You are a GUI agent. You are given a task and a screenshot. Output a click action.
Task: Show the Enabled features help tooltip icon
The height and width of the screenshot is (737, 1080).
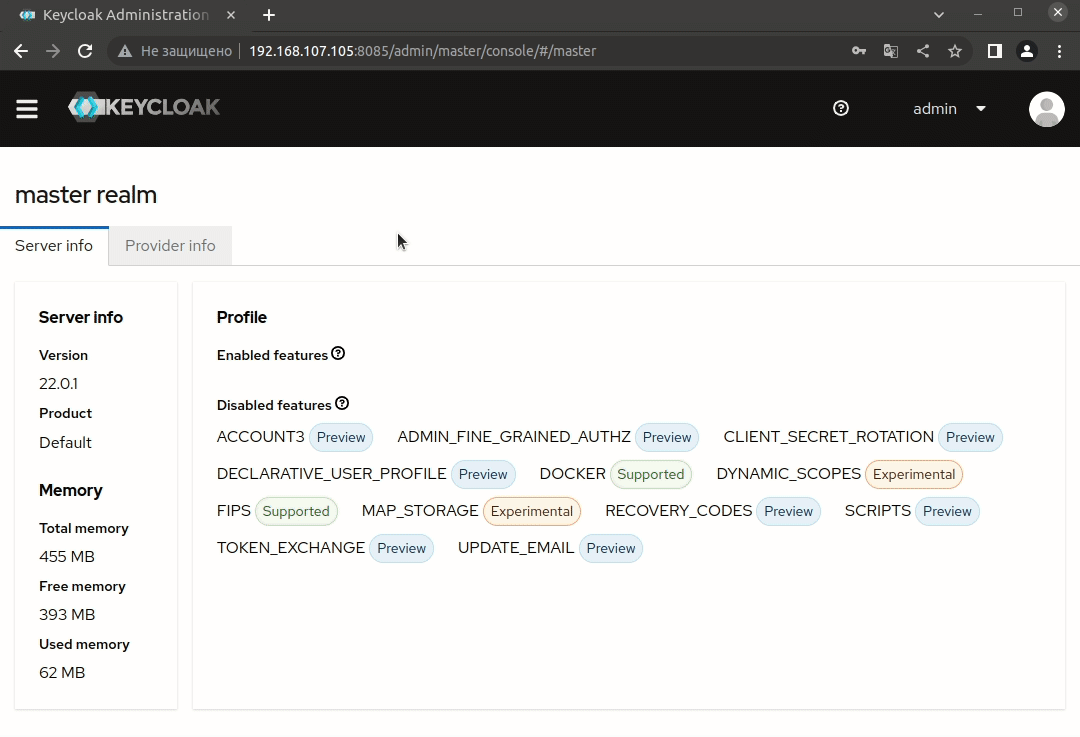coord(338,353)
